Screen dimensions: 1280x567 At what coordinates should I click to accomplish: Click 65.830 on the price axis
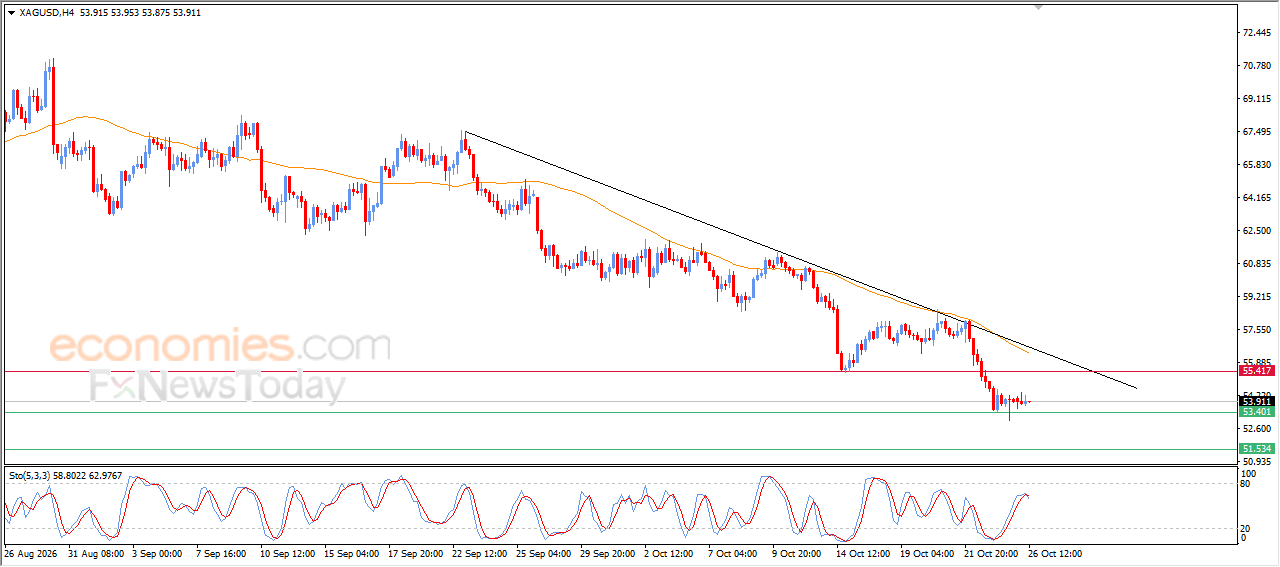pos(1256,165)
